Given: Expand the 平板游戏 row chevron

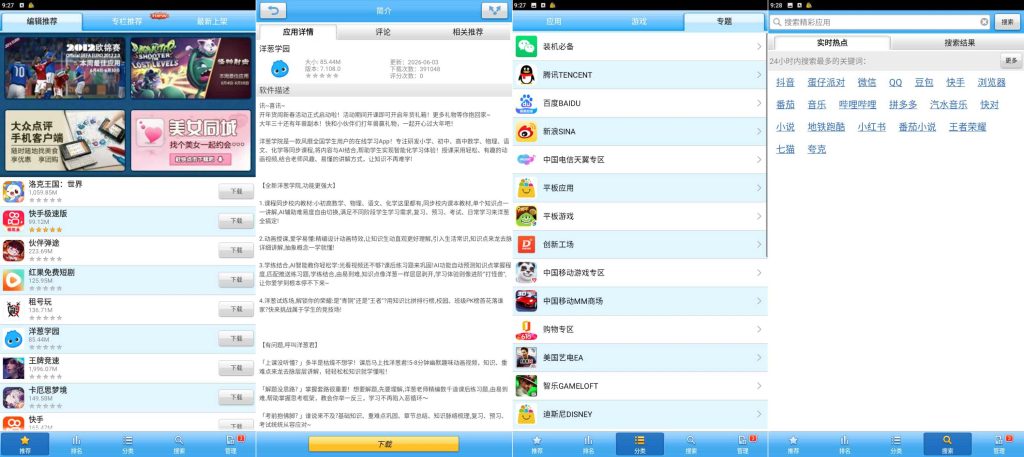Looking at the screenshot, I should pos(759,216).
